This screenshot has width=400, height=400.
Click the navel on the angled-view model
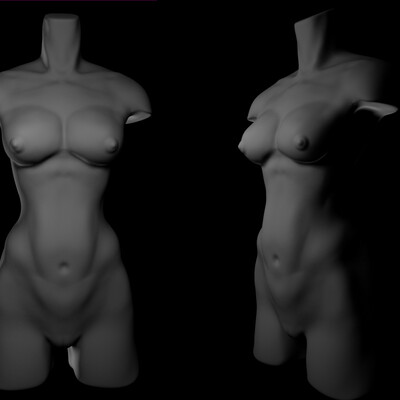point(276,259)
